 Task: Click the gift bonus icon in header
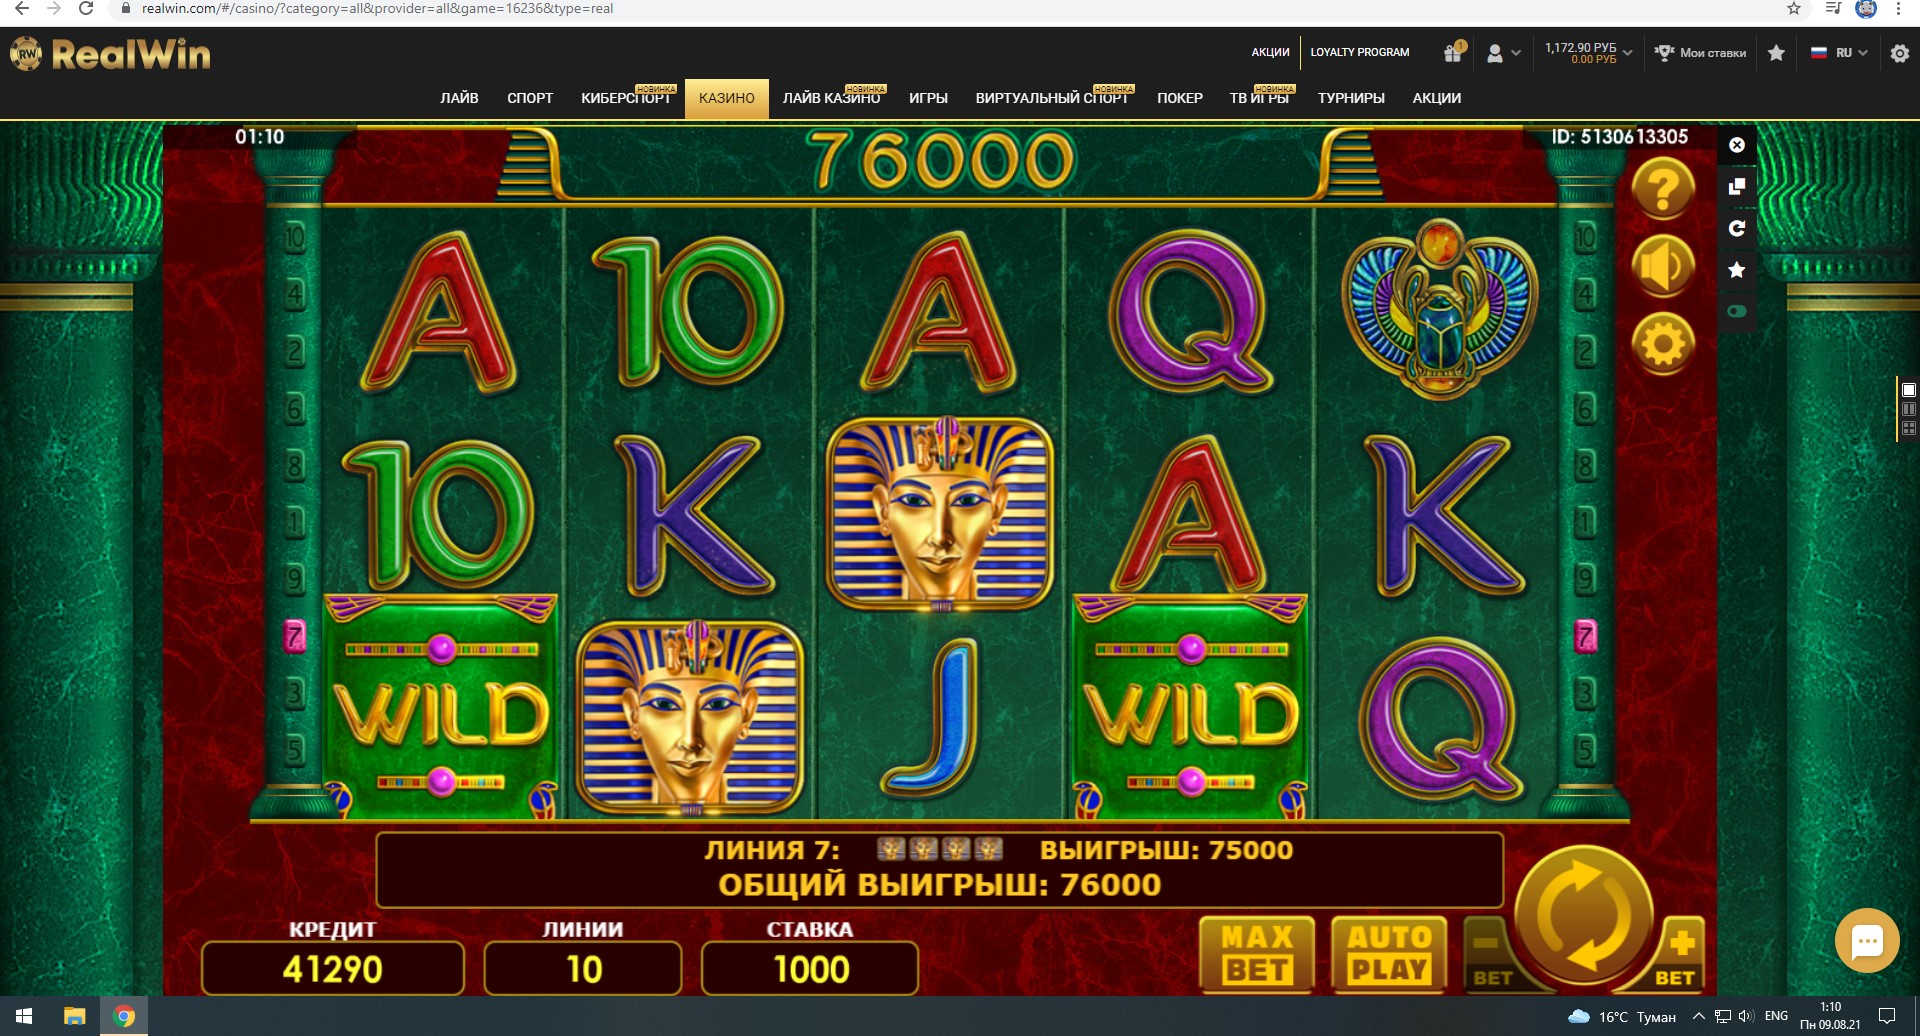coord(1454,52)
